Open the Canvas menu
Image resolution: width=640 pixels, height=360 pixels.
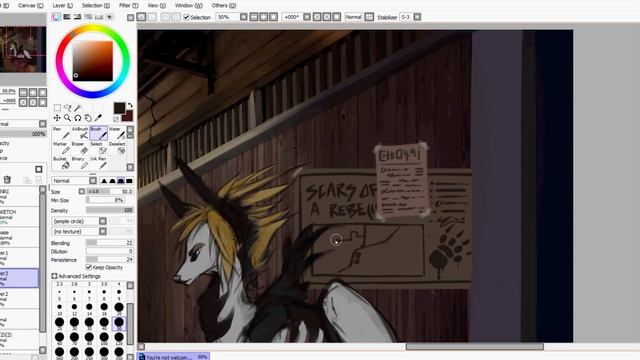pyautogui.click(x=31, y=5)
